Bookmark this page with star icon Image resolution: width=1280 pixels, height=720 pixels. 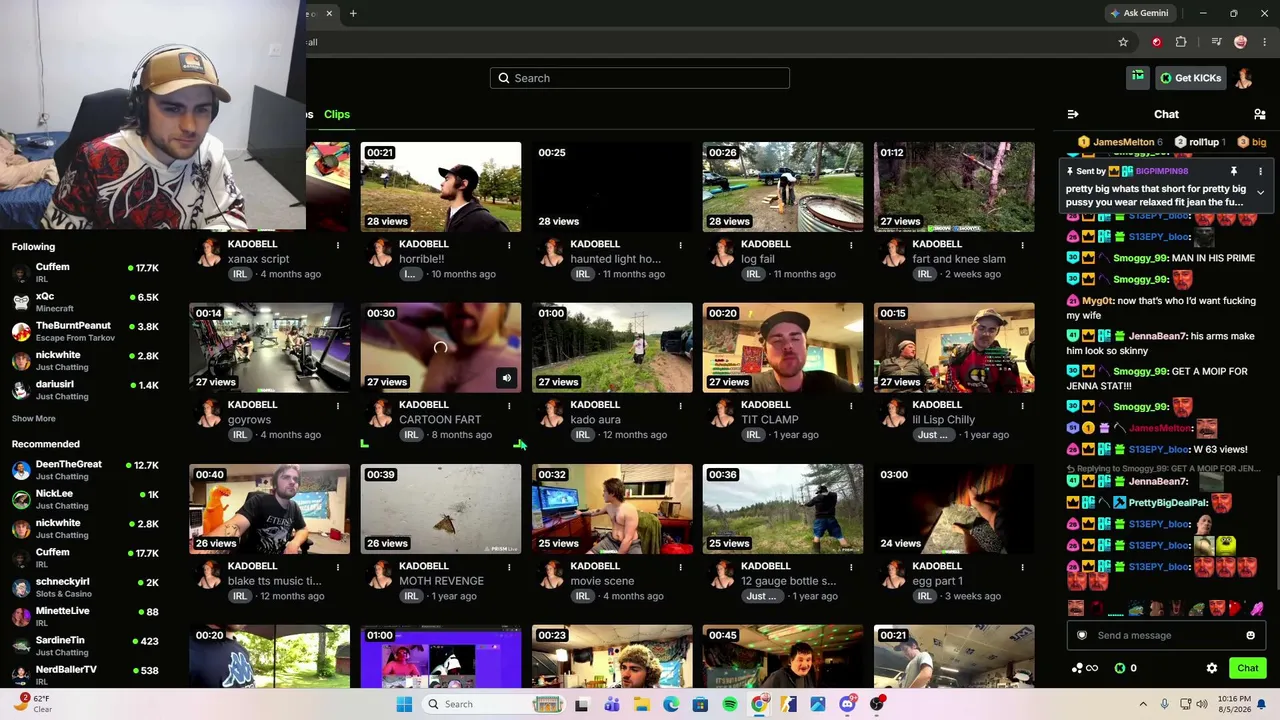click(1123, 42)
